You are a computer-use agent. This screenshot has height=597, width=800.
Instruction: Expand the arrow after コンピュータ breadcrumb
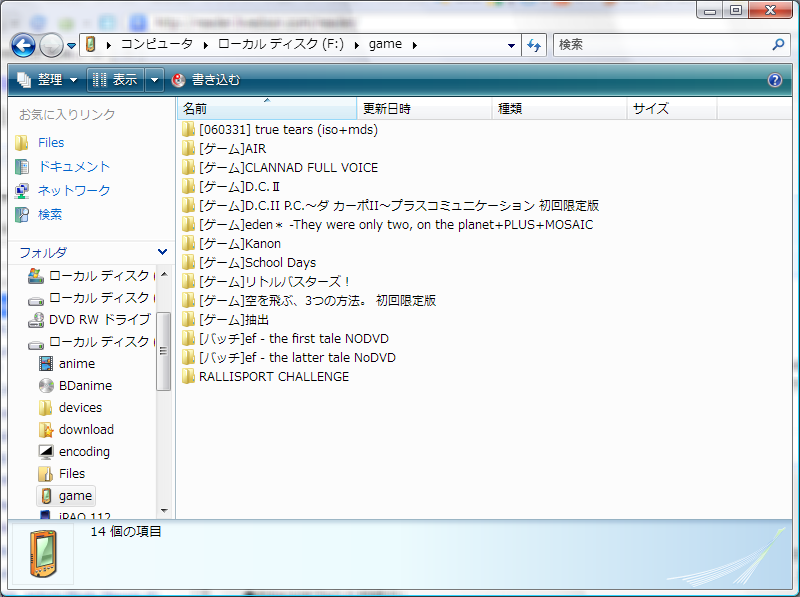tap(109, 45)
